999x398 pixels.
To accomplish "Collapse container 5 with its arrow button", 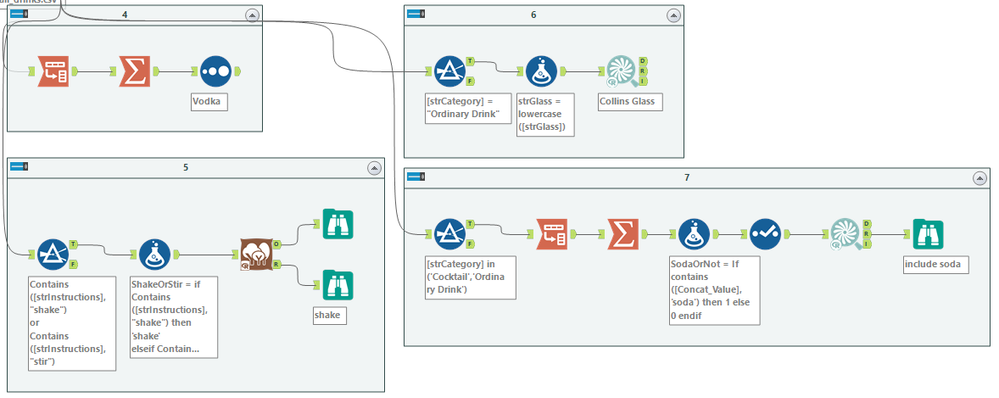I will 374,168.
